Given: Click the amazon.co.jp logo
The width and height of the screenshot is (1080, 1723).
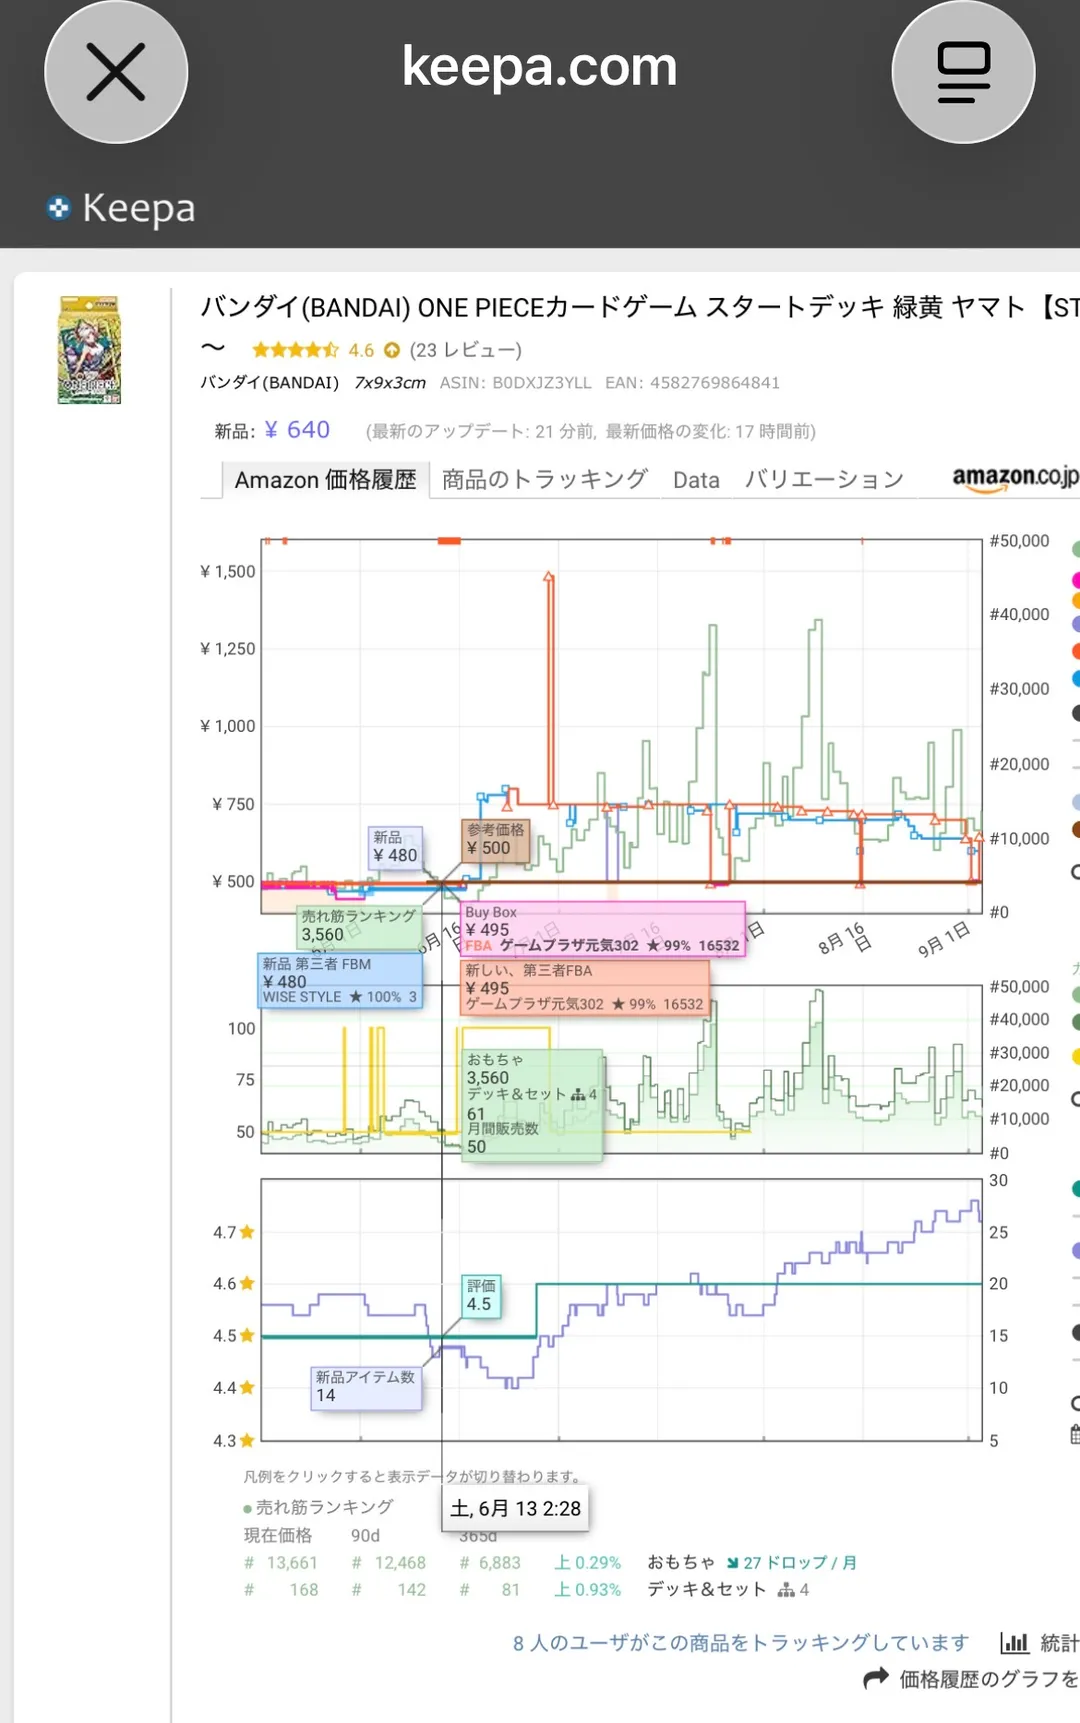Looking at the screenshot, I should pos(1015,478).
